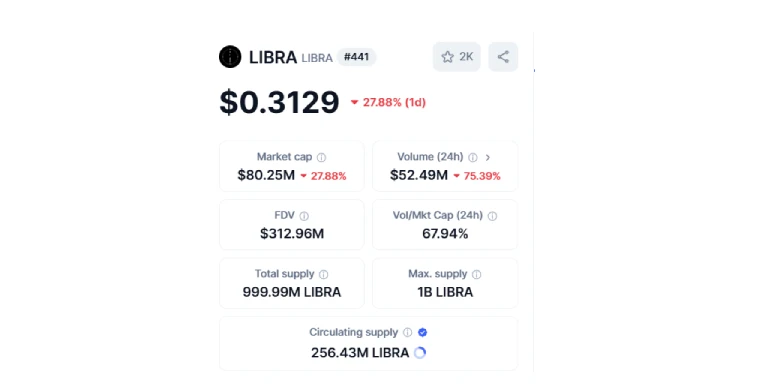Click the Market cap $80.25M card
This screenshot has width=783, height=388.
click(292, 166)
